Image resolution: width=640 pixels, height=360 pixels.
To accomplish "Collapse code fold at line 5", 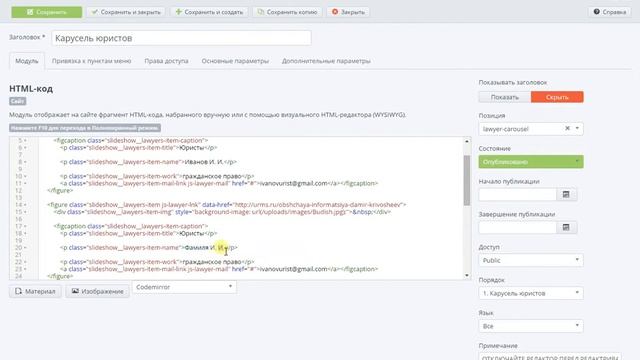I will (x=25, y=140).
